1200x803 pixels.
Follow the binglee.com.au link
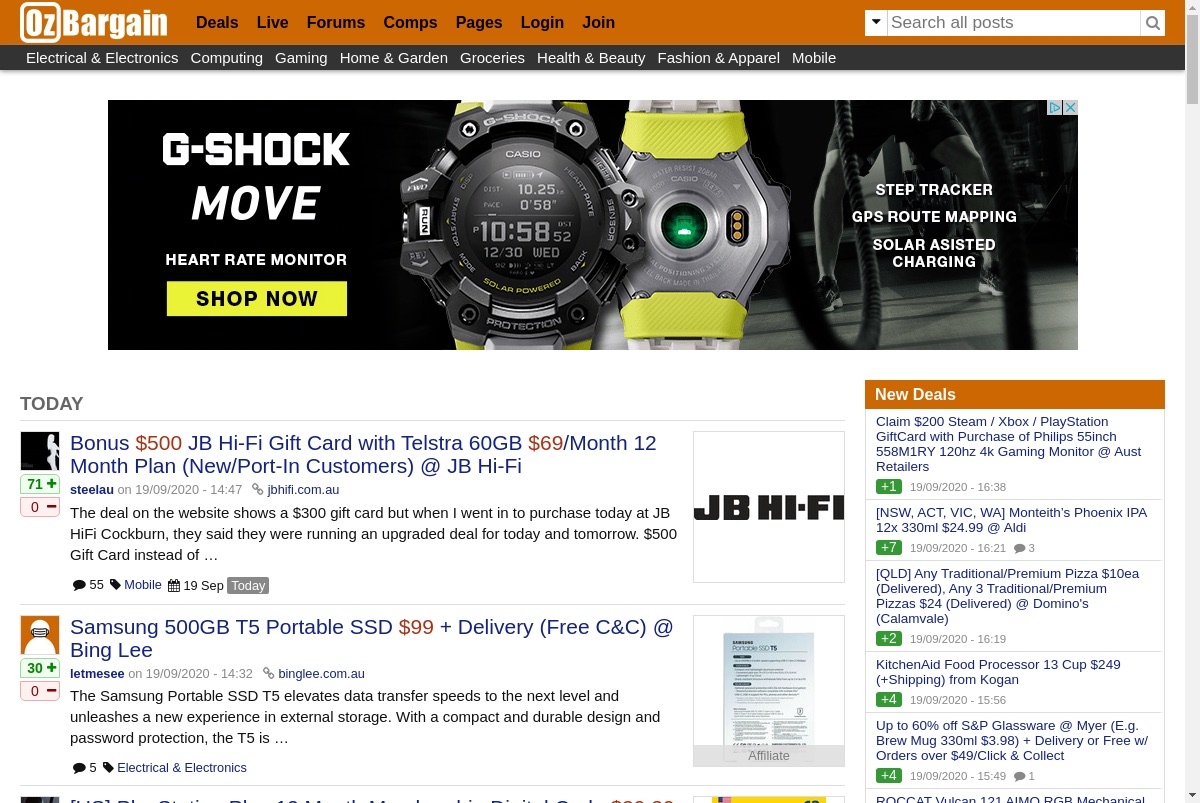(x=321, y=674)
